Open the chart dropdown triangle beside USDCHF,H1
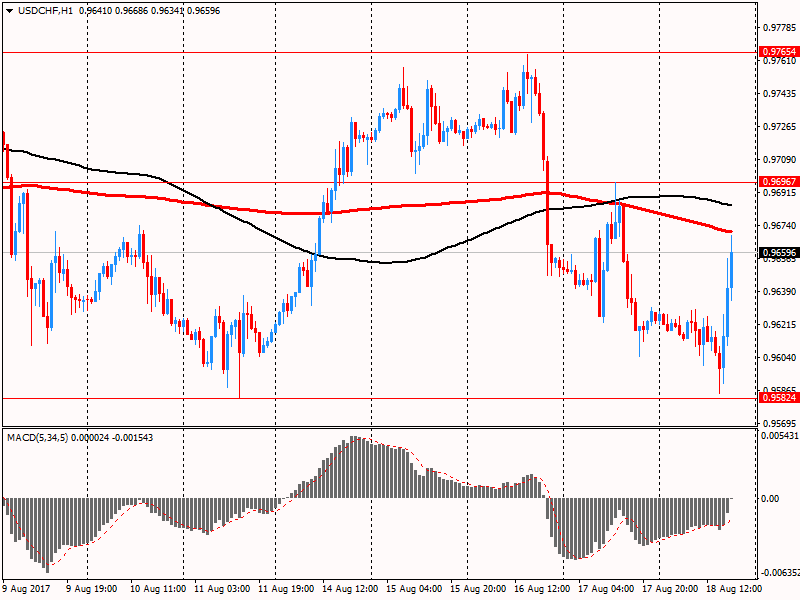800x600 pixels. tap(10, 11)
